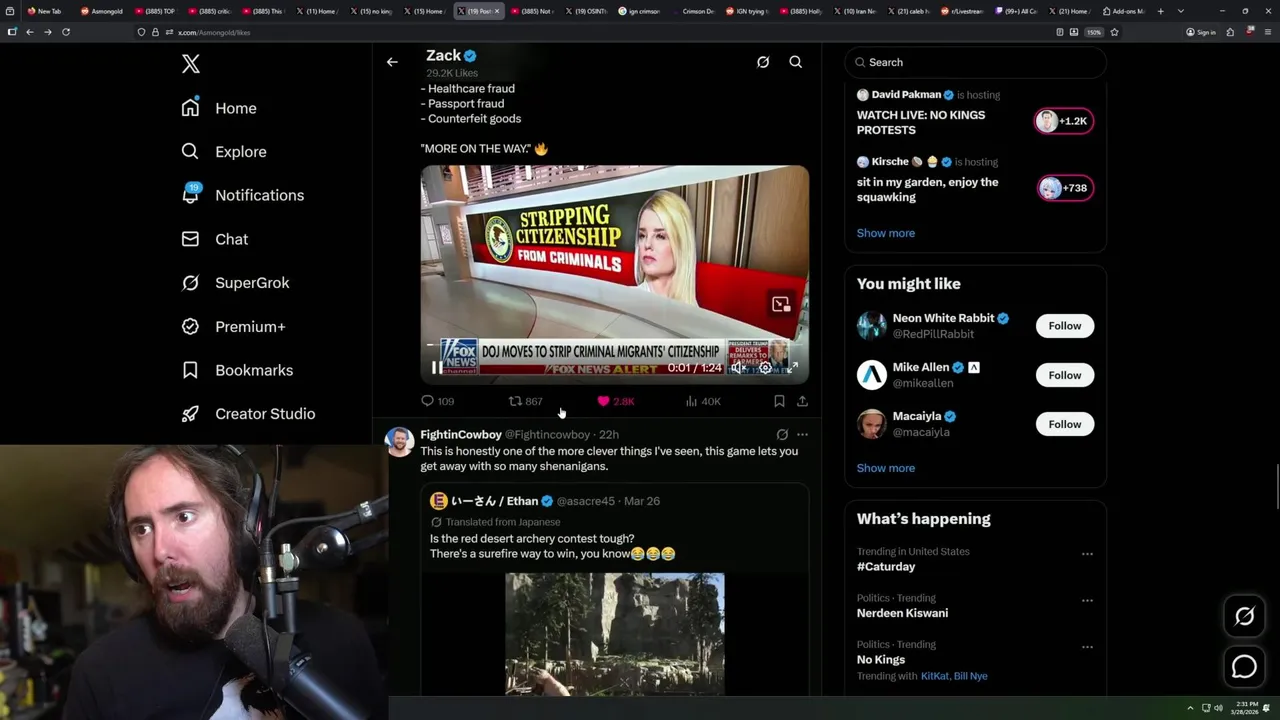Click FightinCowboy's avatar
Screen dimensions: 1280x720
pyautogui.click(x=399, y=441)
